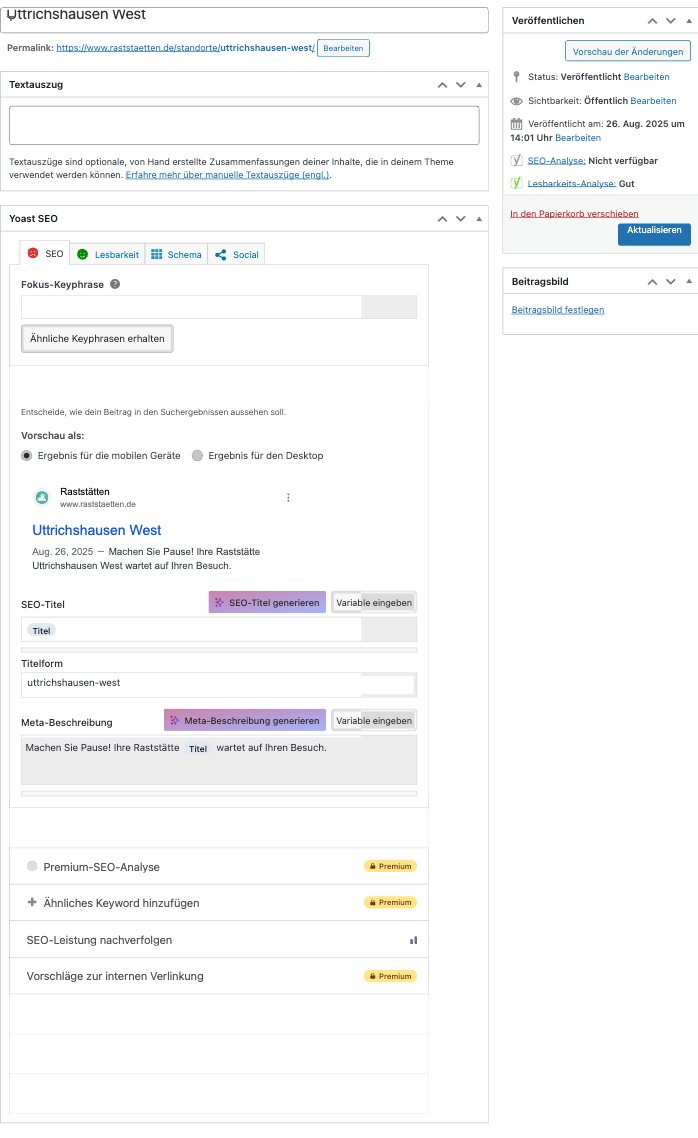Image resolution: width=698 pixels, height=1138 pixels.
Task: Open the Schema tab
Action: tap(175, 254)
